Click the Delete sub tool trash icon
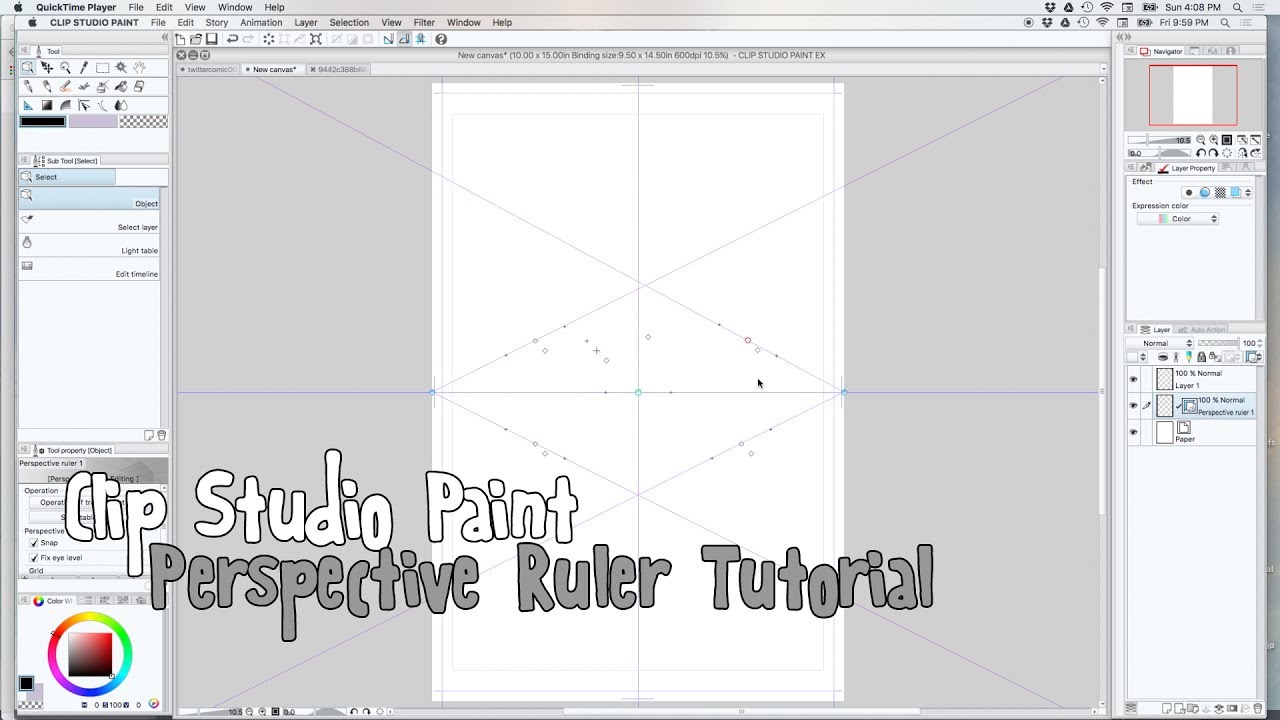1280x720 pixels. point(162,435)
